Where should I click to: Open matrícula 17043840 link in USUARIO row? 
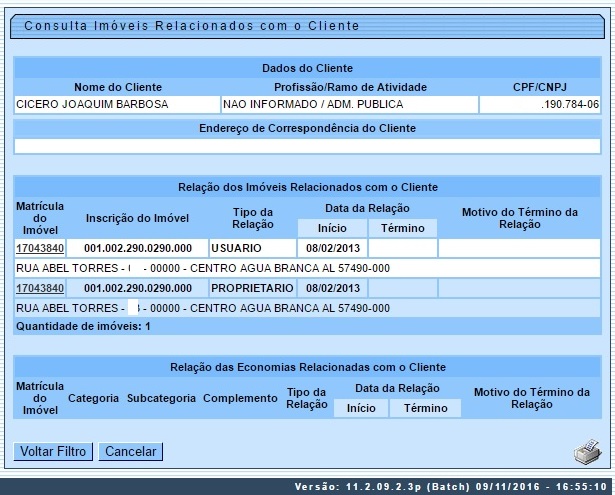pos(40,248)
